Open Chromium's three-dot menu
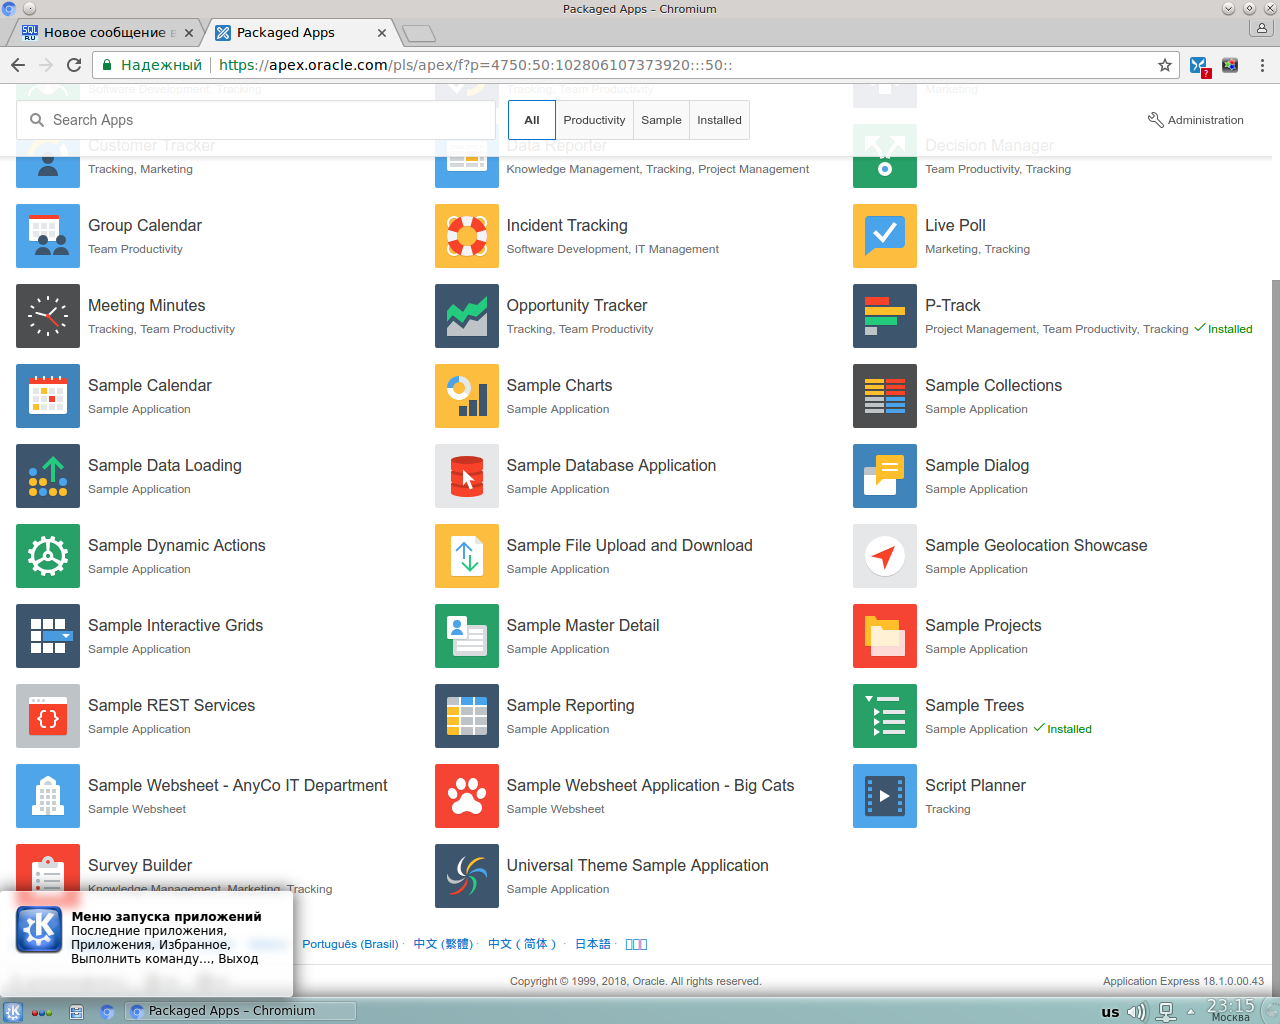Screen dimensions: 1280x1024 (1262, 65)
